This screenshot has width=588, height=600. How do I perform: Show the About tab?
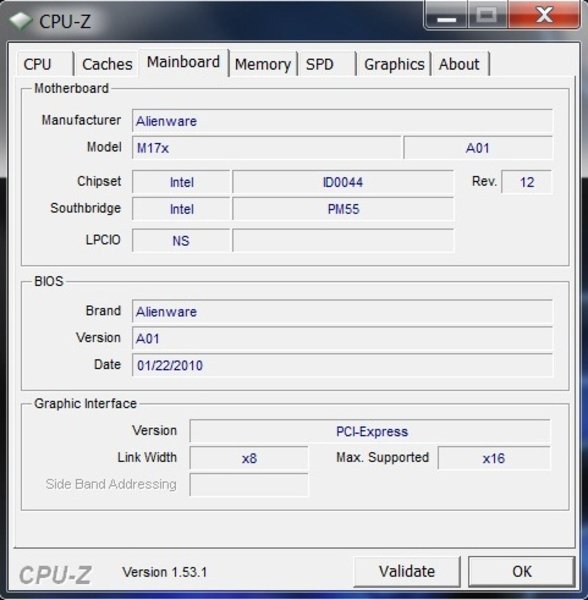click(x=460, y=64)
